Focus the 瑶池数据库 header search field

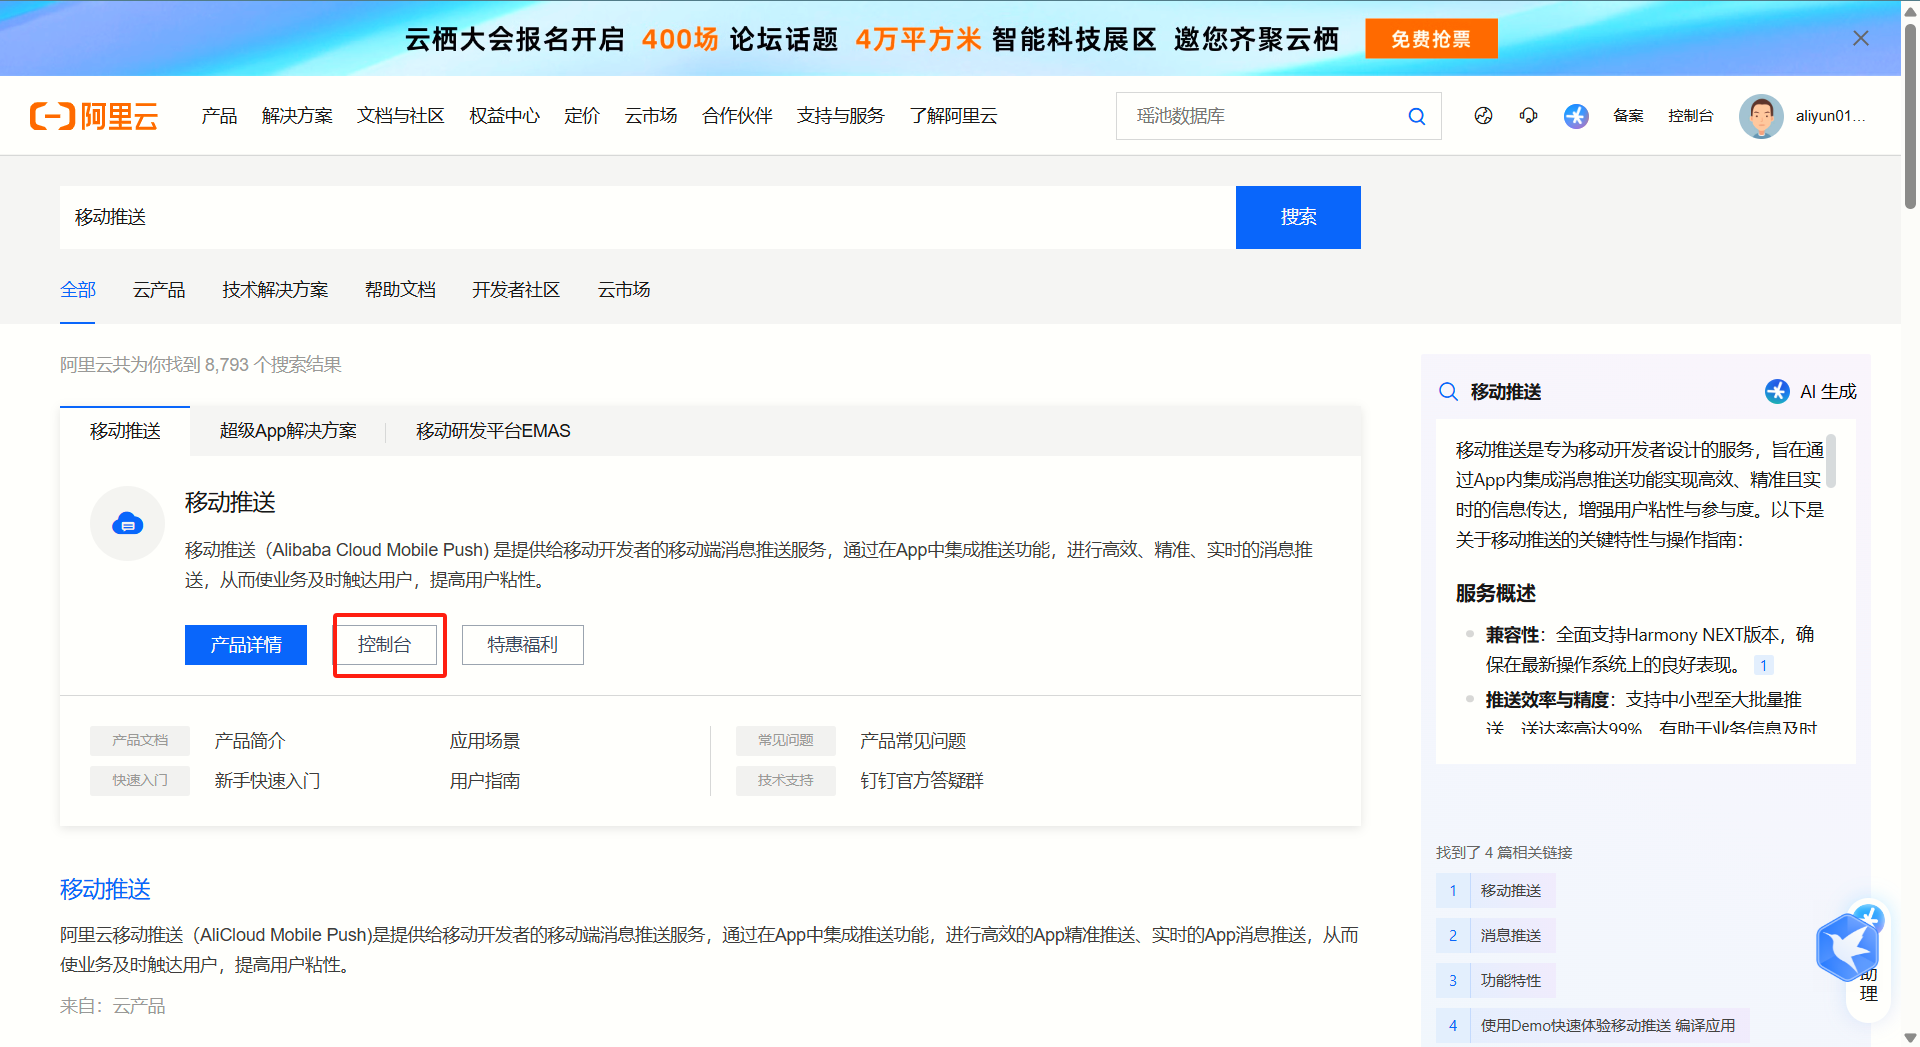pyautogui.click(x=1260, y=116)
